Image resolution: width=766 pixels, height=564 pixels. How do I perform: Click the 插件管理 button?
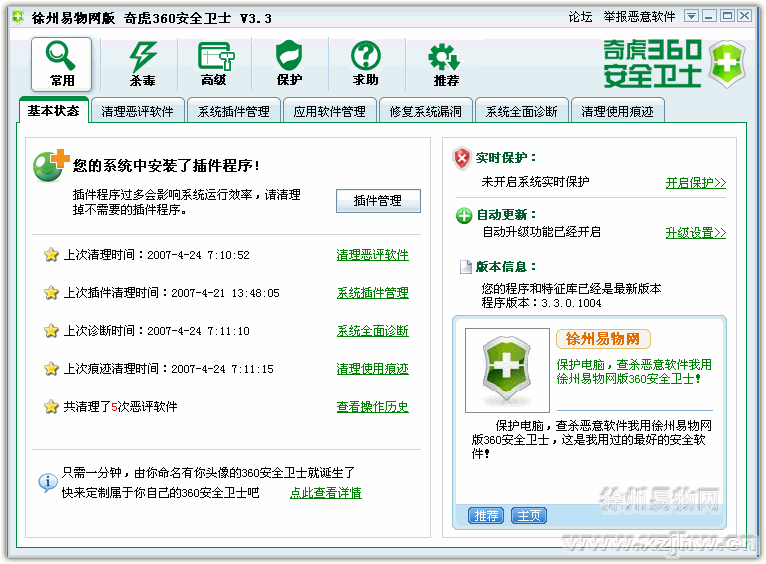point(378,201)
